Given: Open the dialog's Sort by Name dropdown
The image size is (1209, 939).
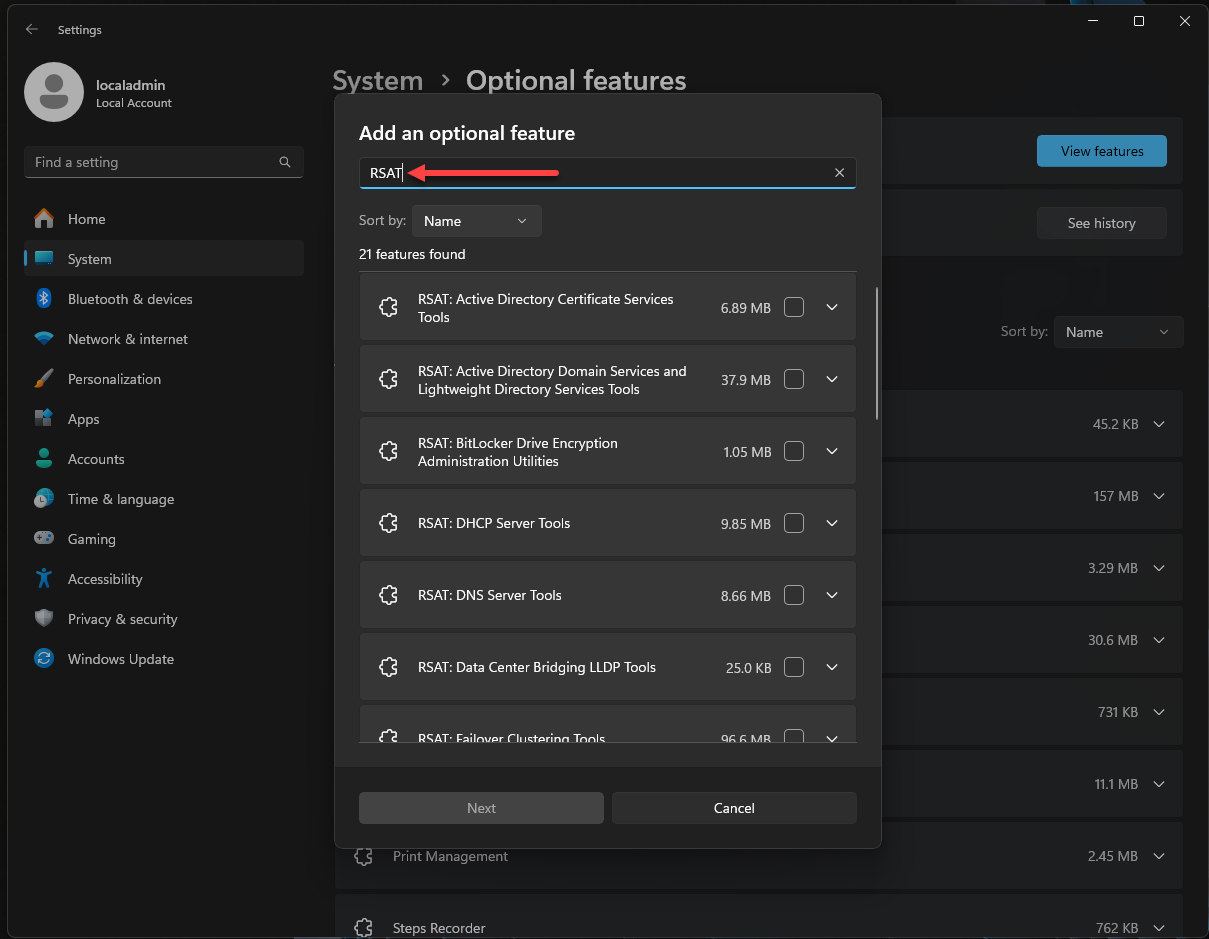Looking at the screenshot, I should (476, 221).
